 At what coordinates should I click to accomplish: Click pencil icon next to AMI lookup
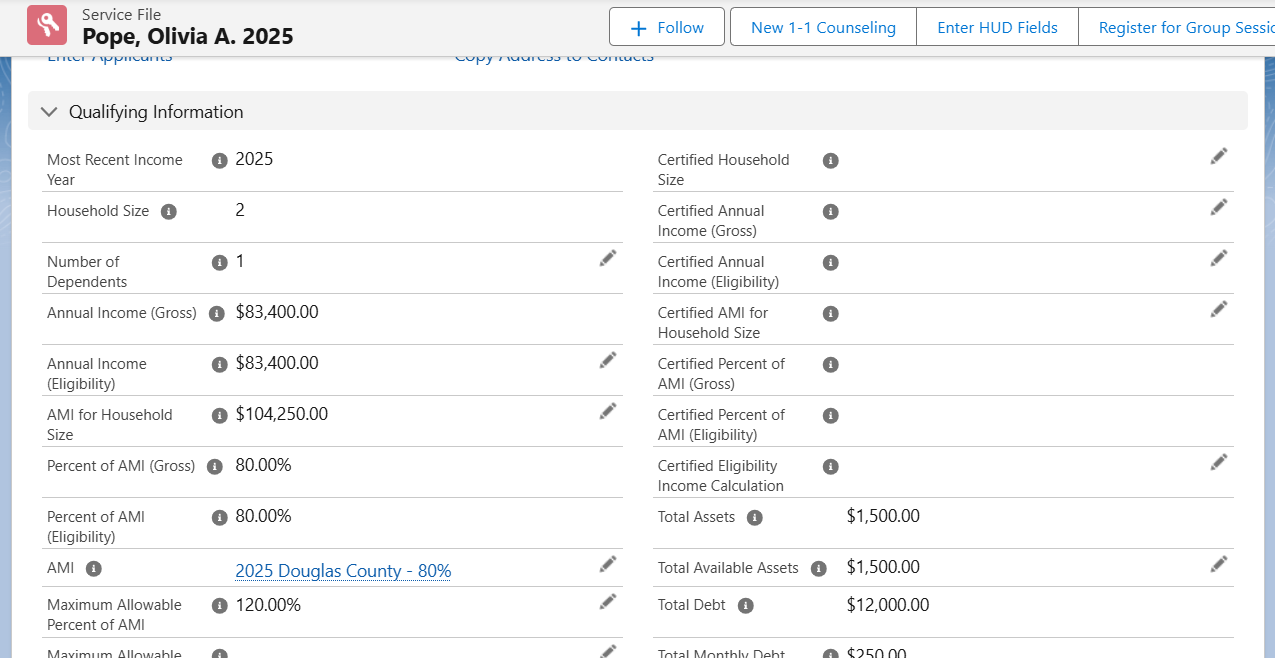tap(607, 564)
